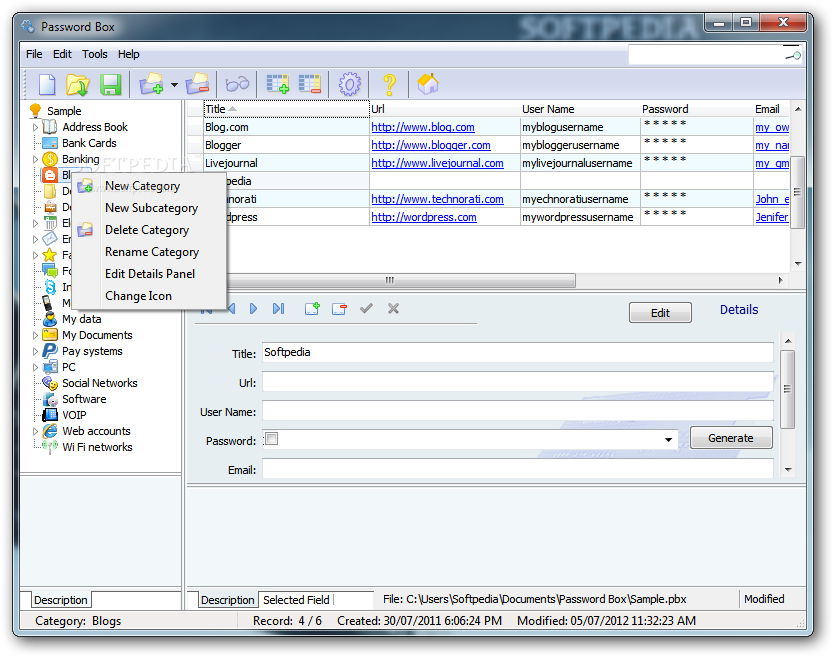Choose New Category from context menu

coord(149,186)
